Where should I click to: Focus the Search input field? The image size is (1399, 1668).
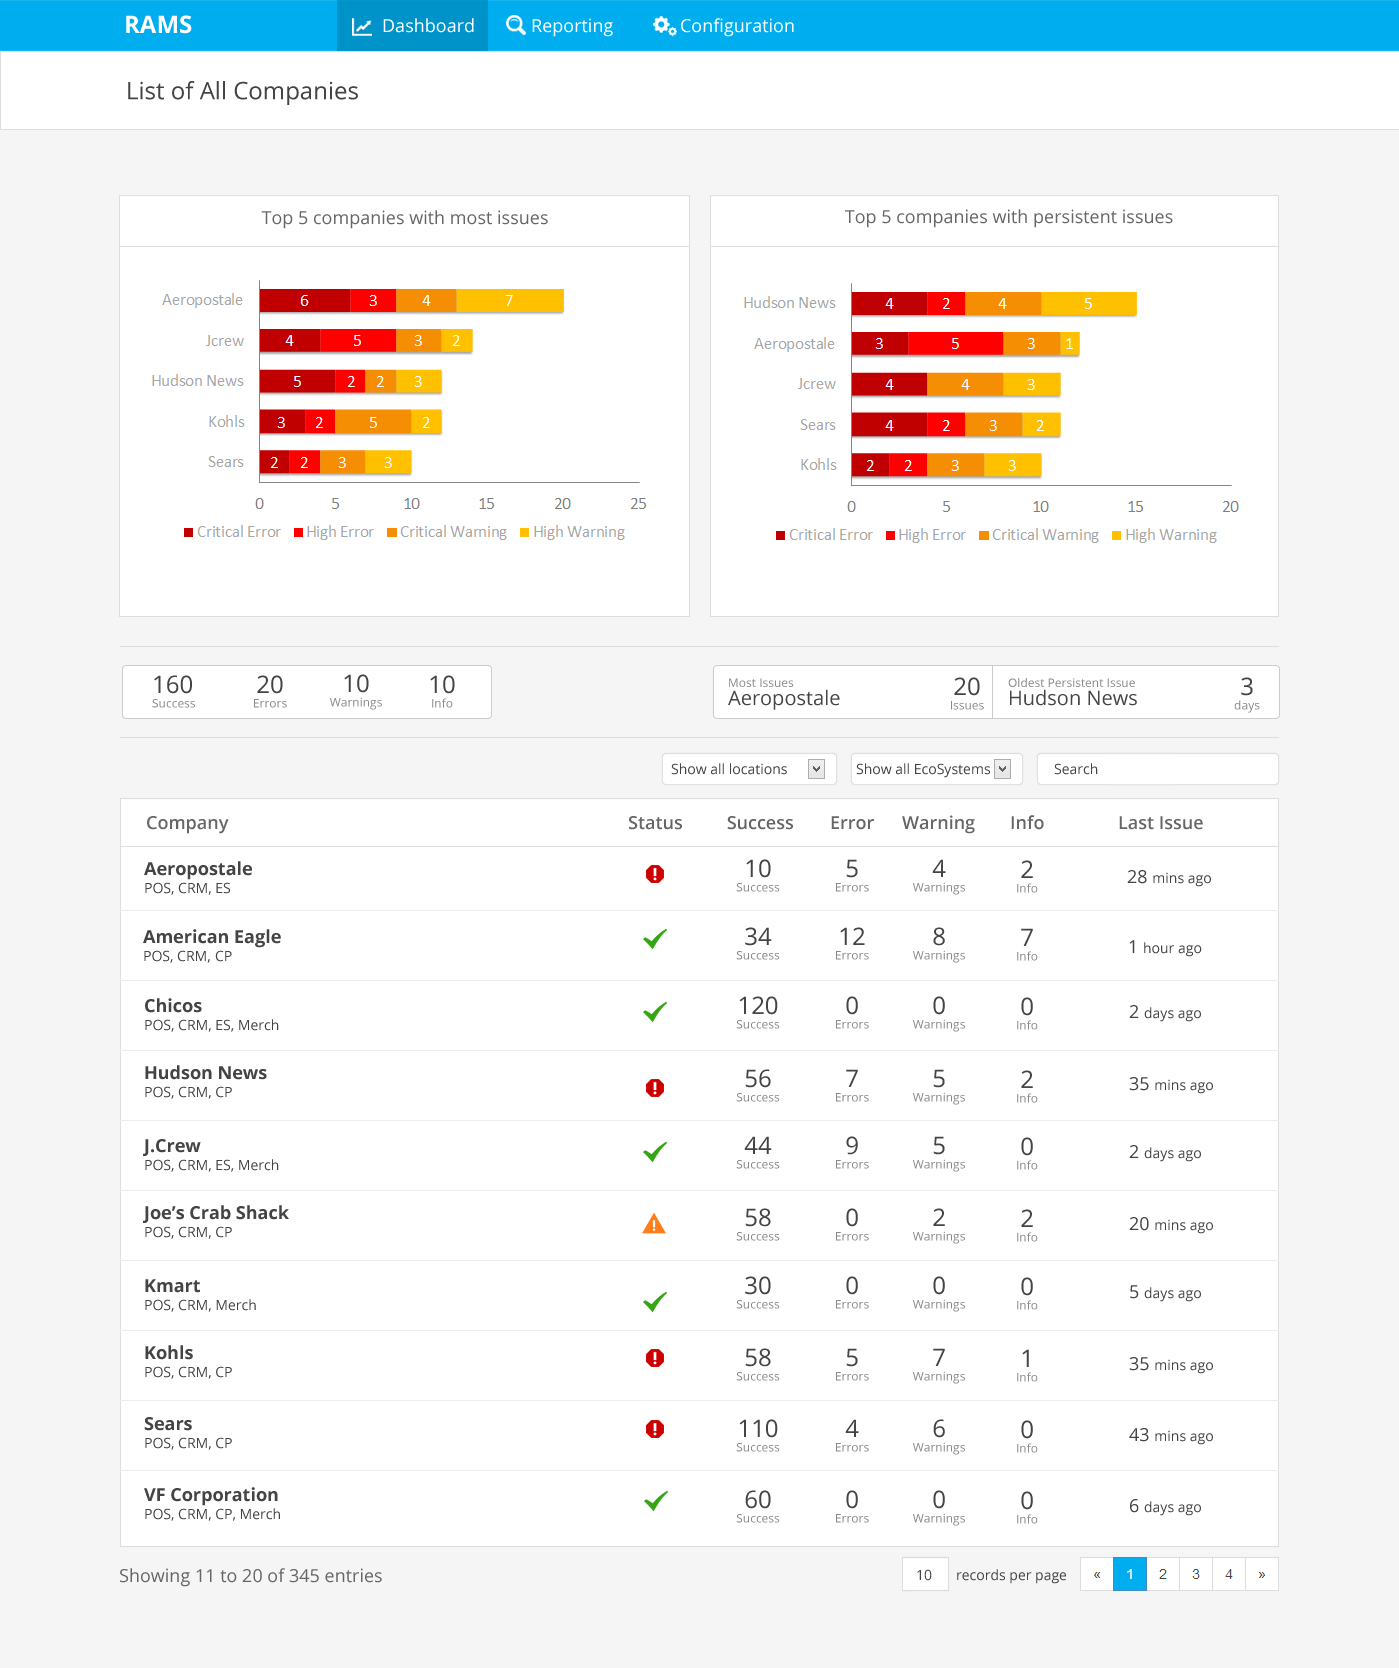click(x=1158, y=769)
